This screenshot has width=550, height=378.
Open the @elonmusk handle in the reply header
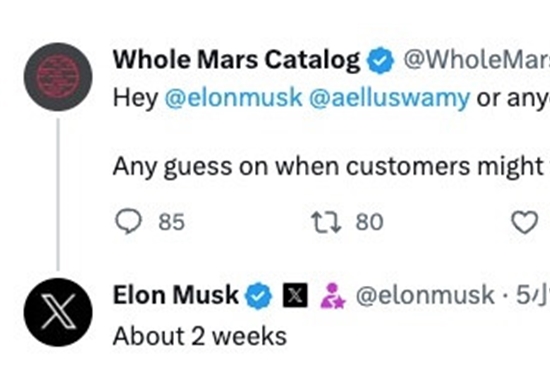425,295
